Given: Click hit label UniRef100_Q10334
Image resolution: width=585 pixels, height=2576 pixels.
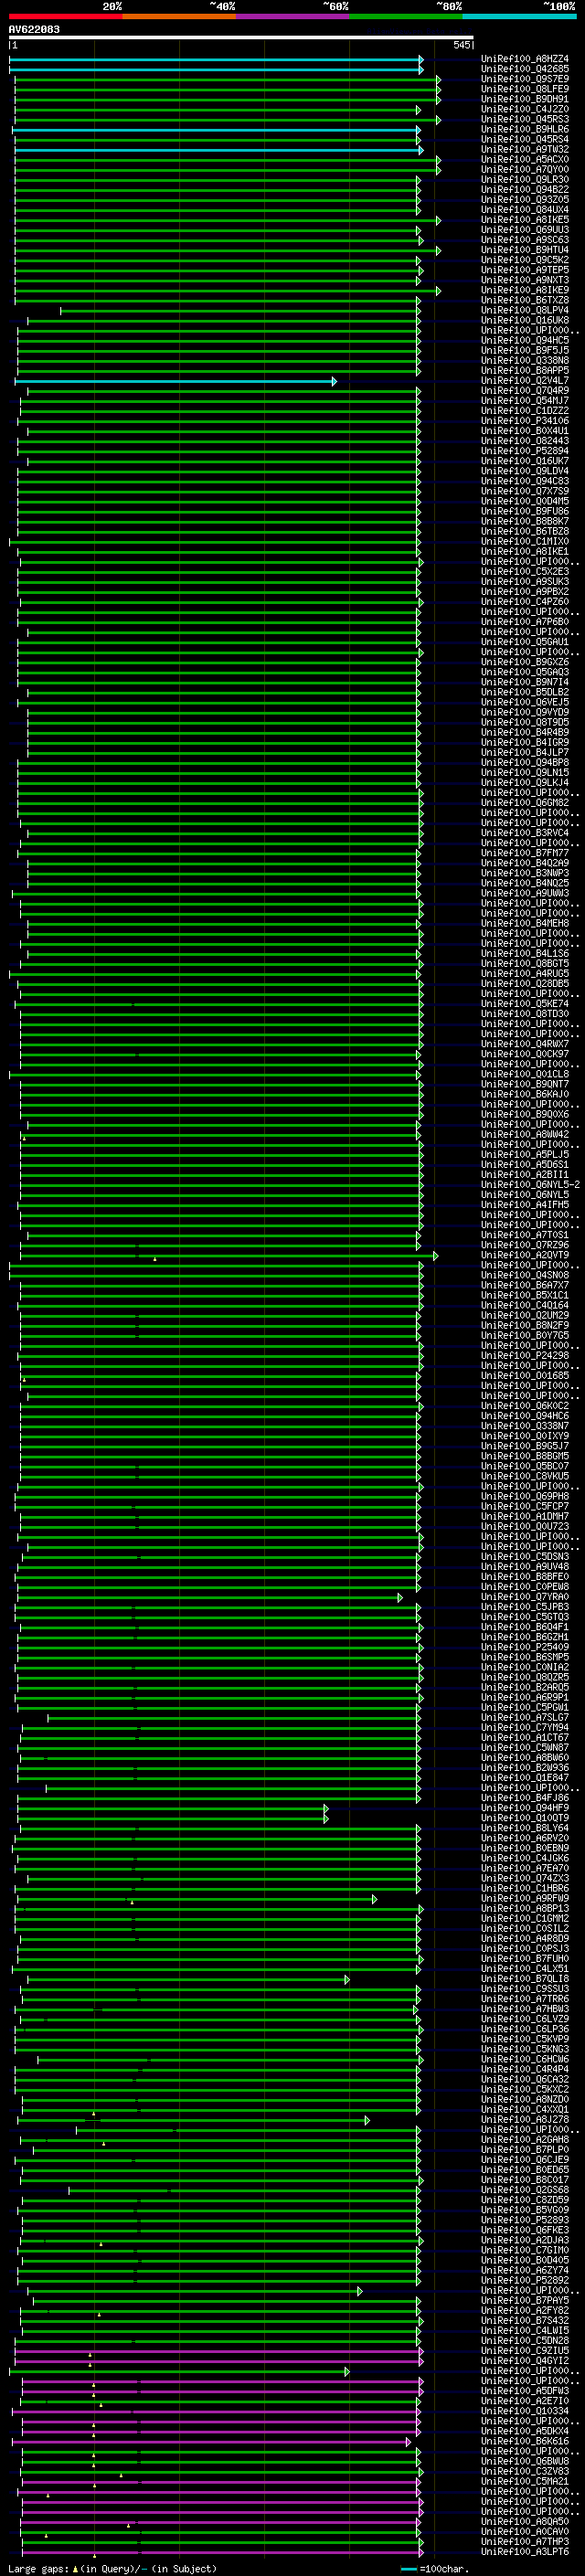Looking at the screenshot, I should [x=525, y=2411].
